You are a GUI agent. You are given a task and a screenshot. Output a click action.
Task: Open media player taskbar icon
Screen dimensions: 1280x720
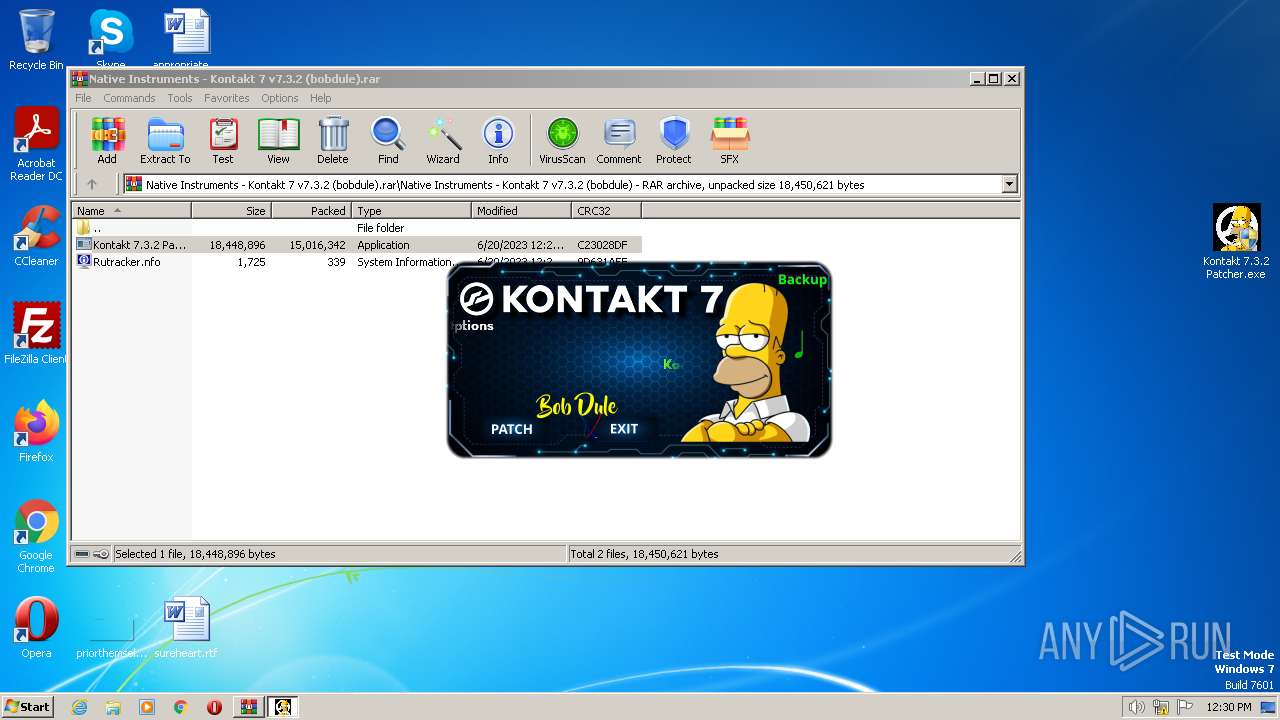pyautogui.click(x=147, y=707)
